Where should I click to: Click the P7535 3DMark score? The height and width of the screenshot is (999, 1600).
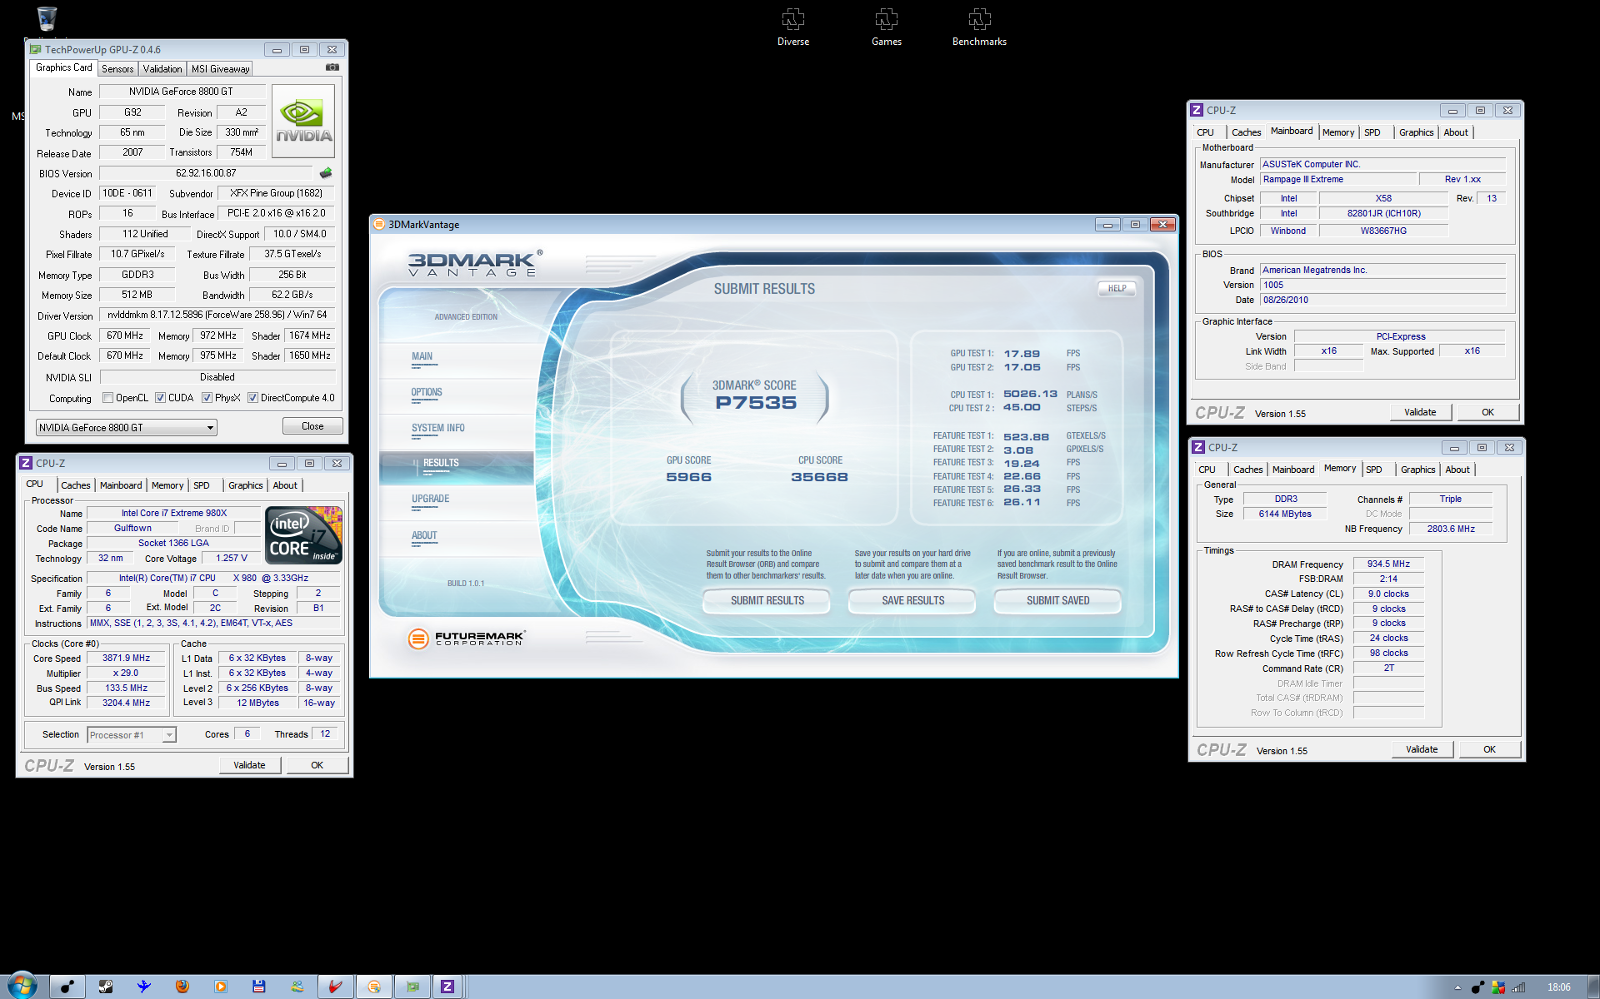(x=756, y=403)
